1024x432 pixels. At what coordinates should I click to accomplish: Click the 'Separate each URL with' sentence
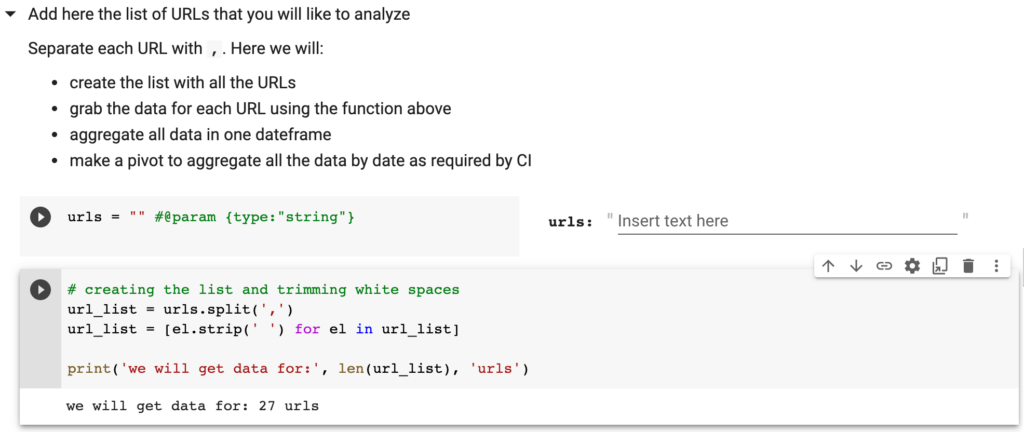pos(176,49)
